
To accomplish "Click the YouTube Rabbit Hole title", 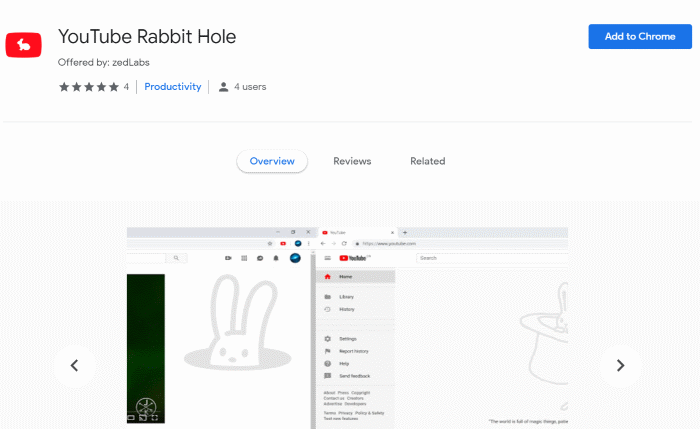I will pyautogui.click(x=147, y=37).
